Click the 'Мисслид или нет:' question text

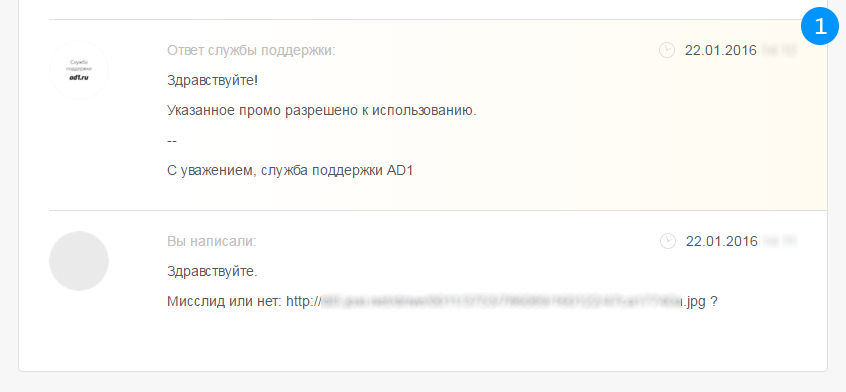click(224, 302)
